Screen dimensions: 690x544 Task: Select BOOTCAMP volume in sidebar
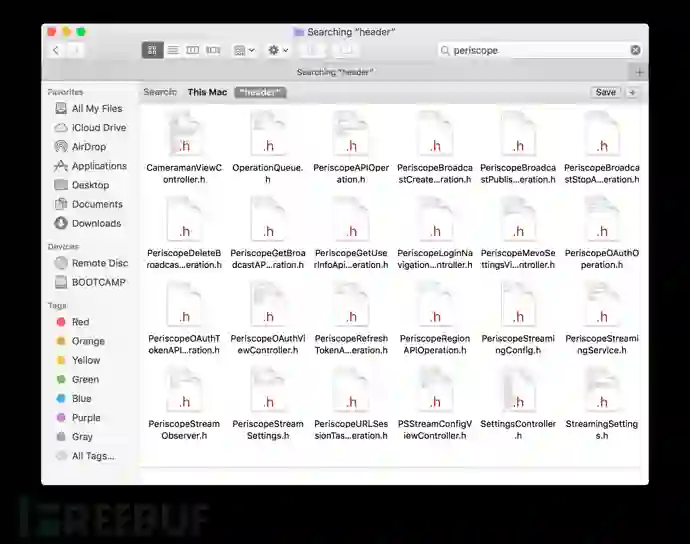point(90,282)
